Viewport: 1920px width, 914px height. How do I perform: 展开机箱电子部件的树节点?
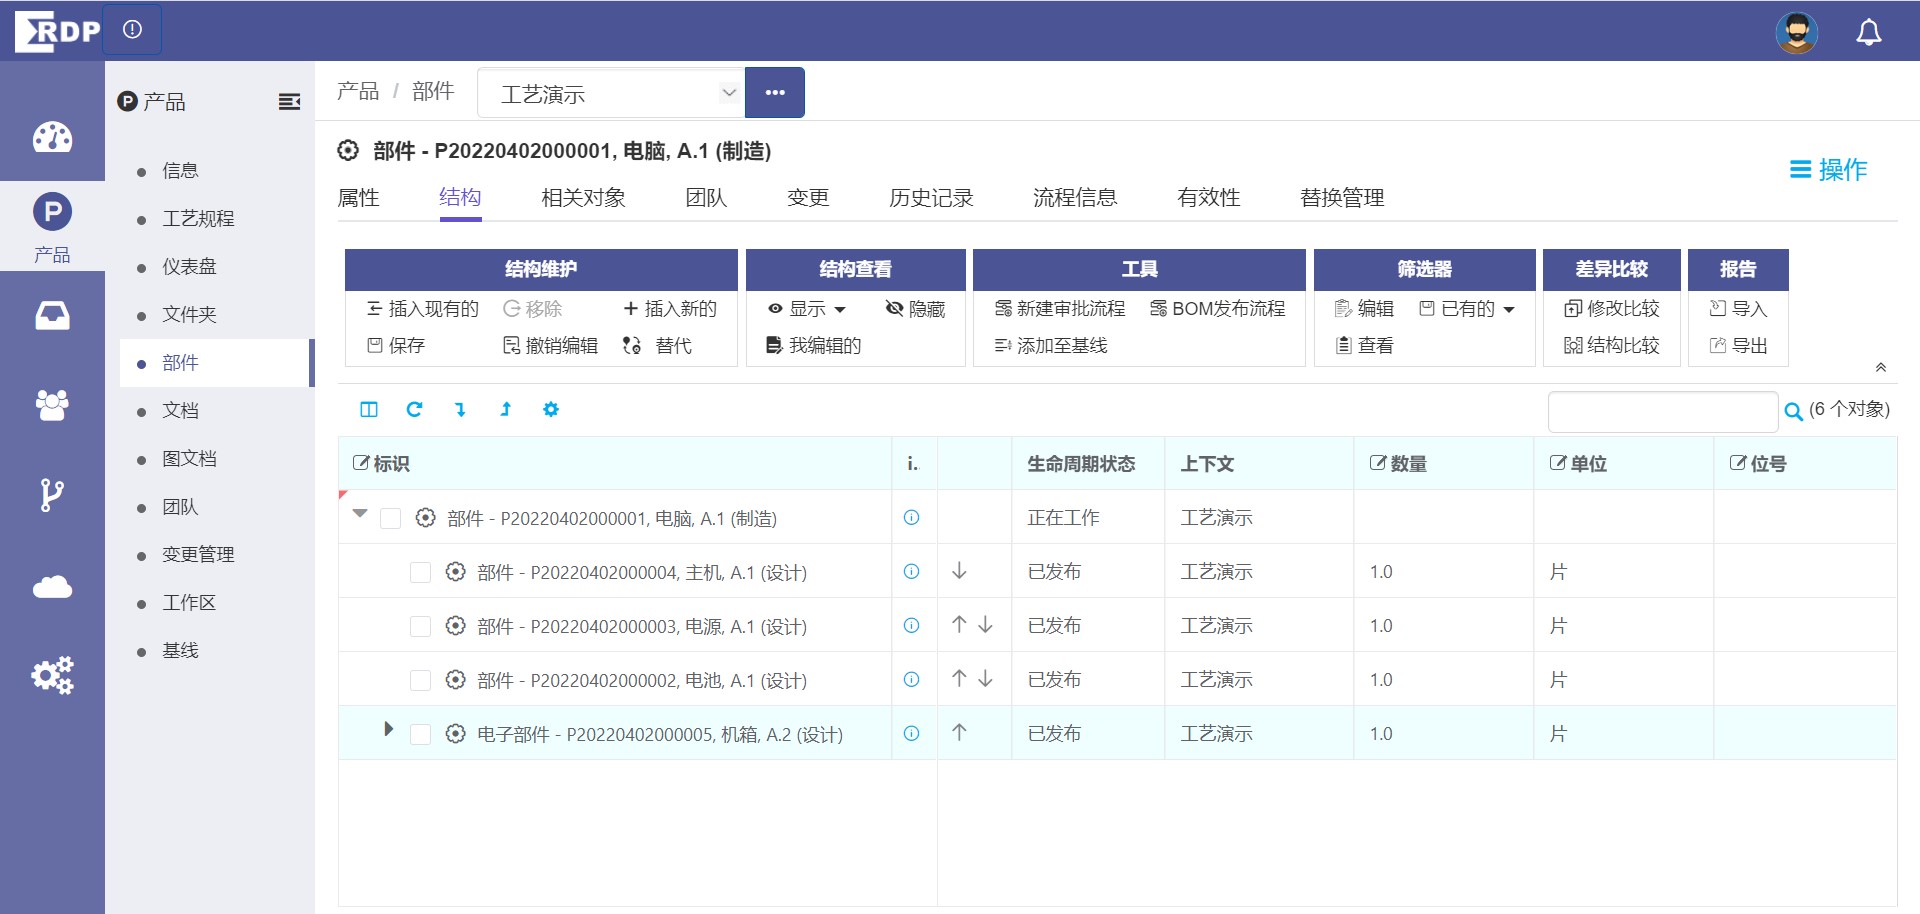click(389, 730)
